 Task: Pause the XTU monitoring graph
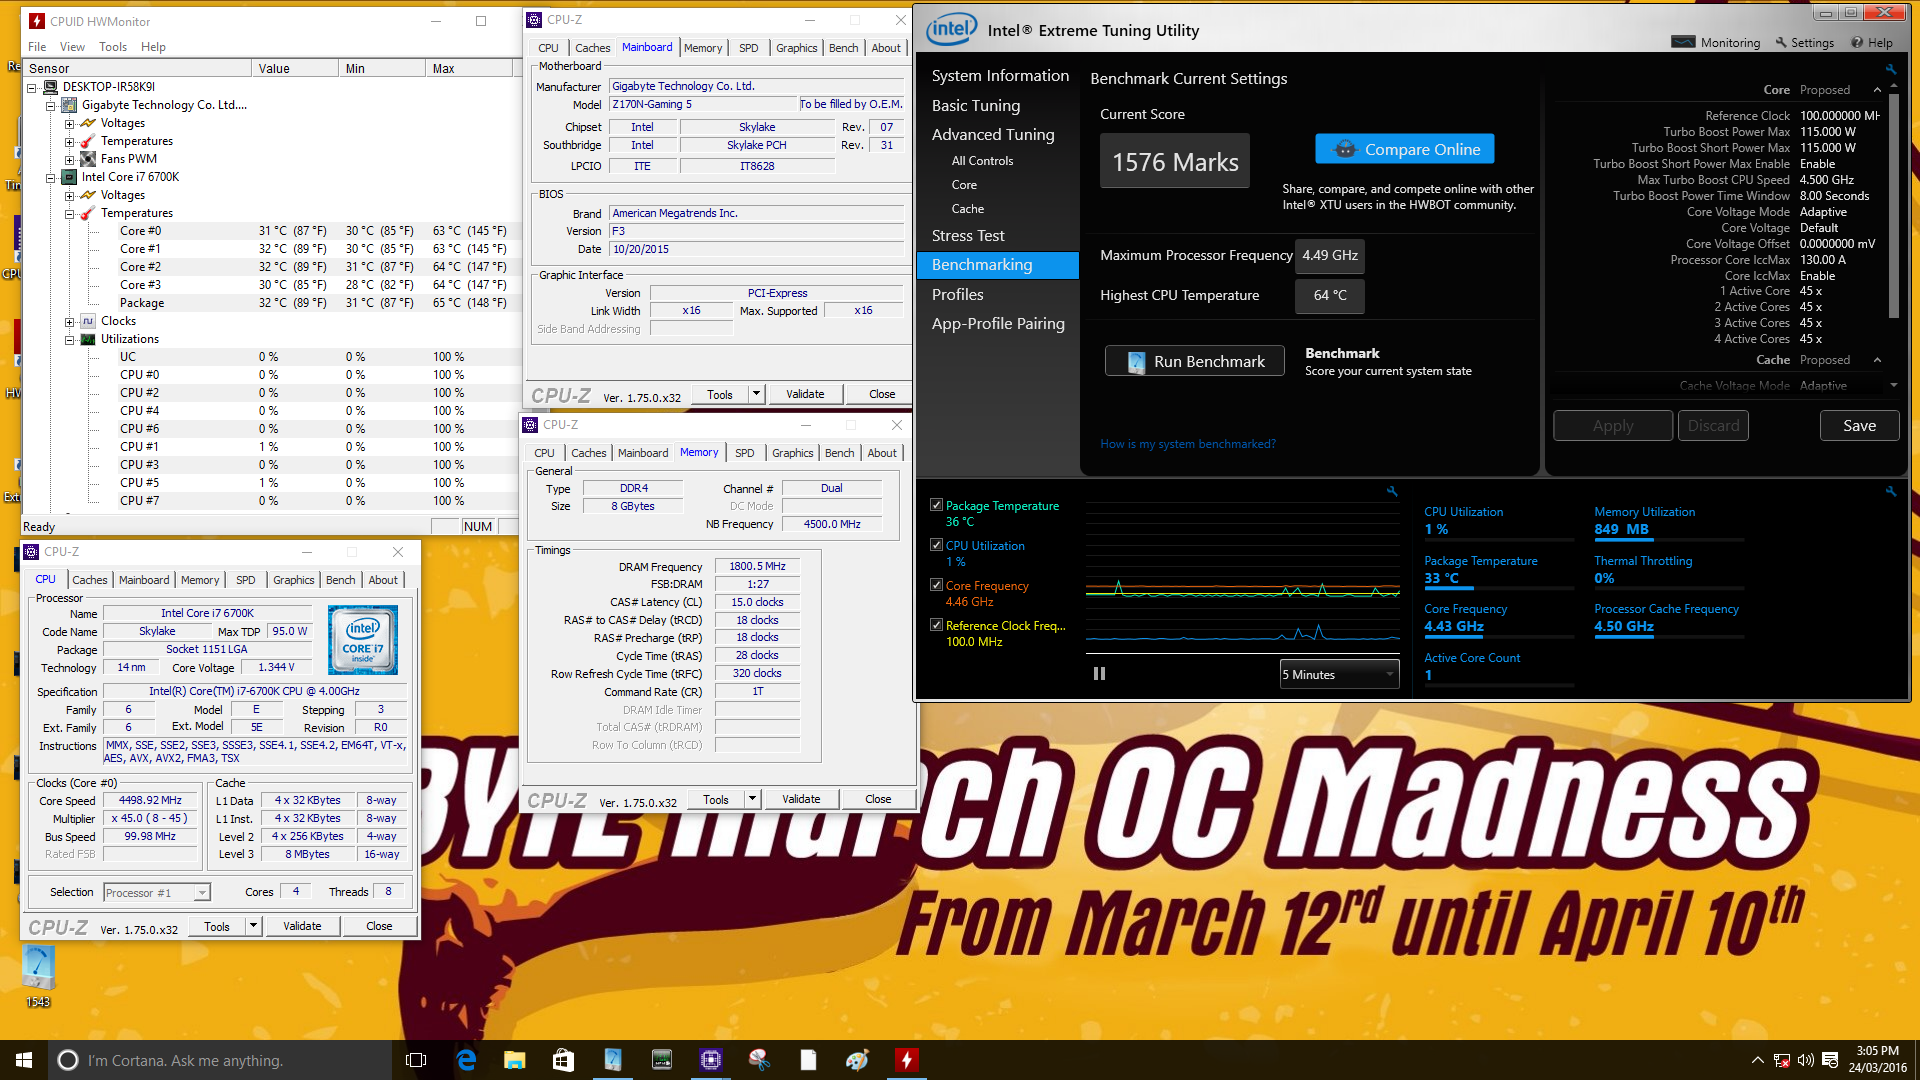click(x=1099, y=674)
